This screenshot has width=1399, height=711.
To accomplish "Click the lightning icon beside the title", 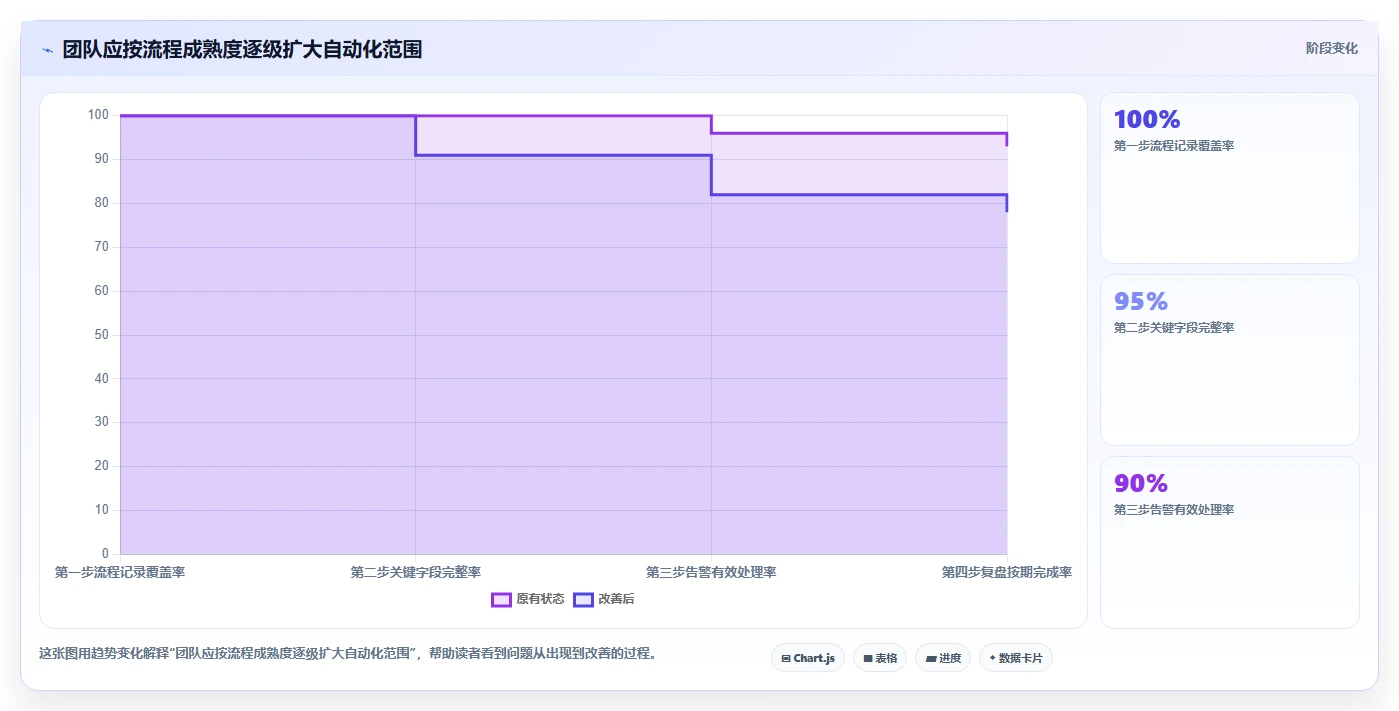I will (x=47, y=50).
